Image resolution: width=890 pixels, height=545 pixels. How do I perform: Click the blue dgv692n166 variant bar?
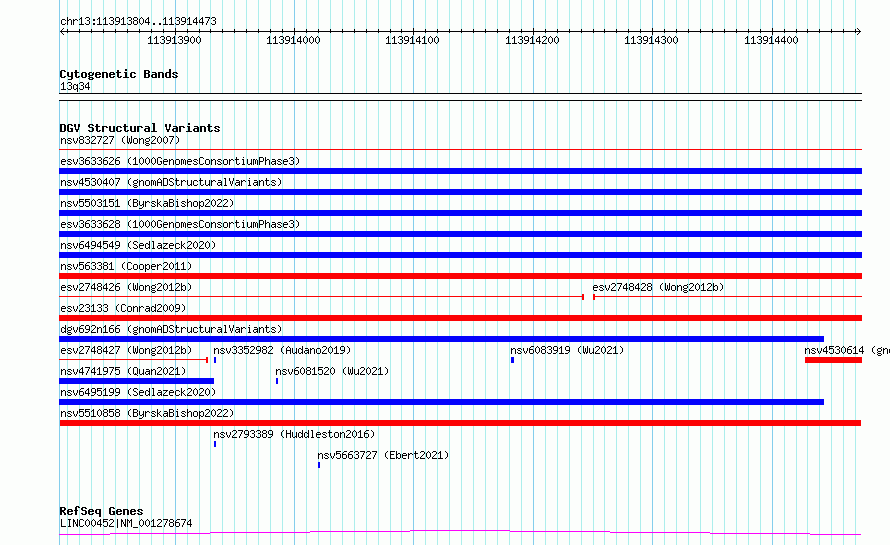pyautogui.click(x=442, y=339)
